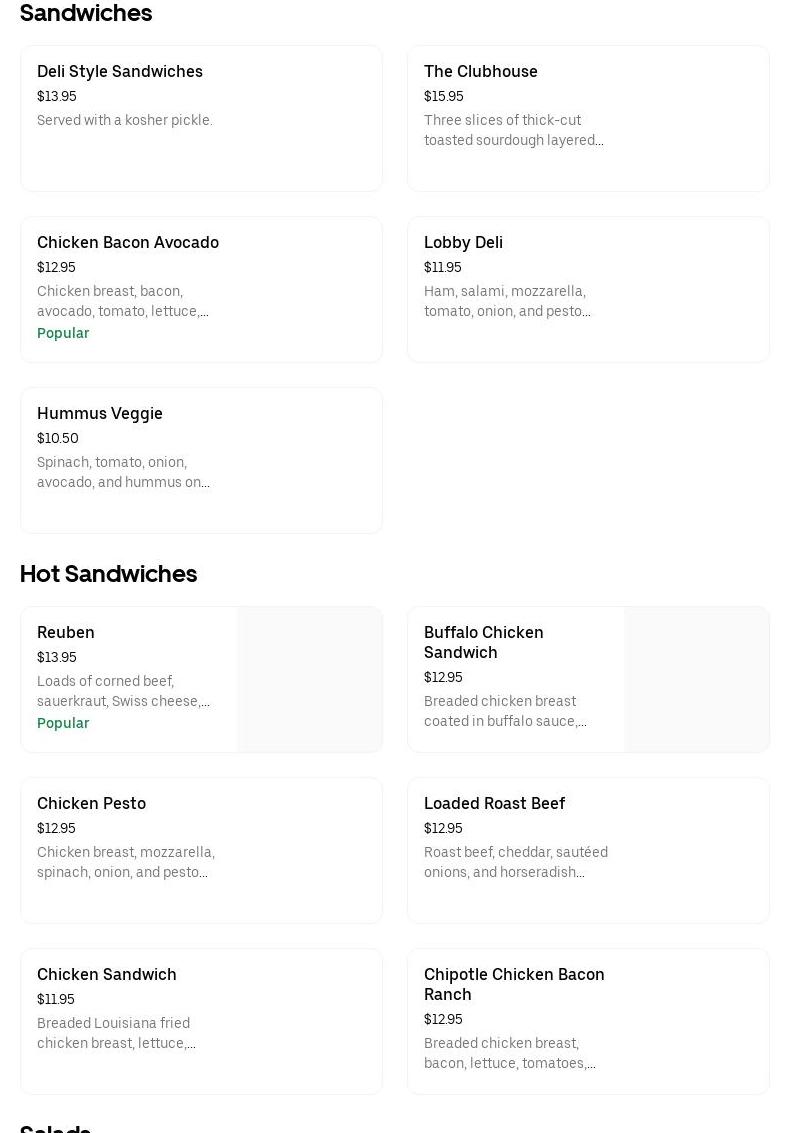804x1133 pixels.
Task: Click the Reuben item title
Action: pyautogui.click(x=66, y=633)
